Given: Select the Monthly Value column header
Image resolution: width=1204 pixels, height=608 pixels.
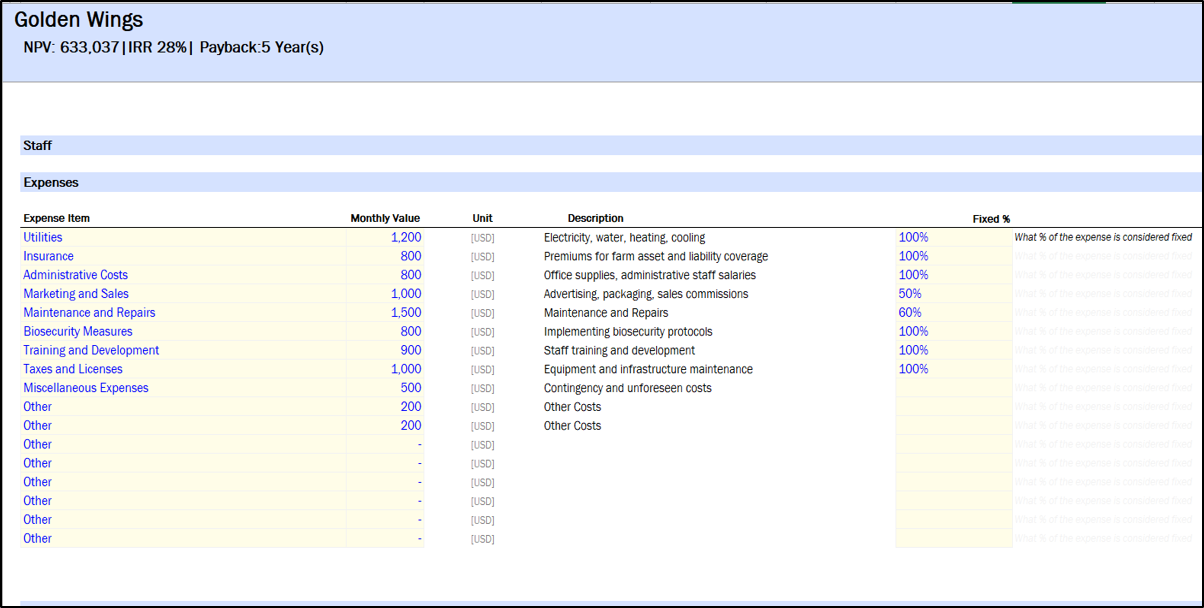Looking at the screenshot, I should [x=385, y=218].
